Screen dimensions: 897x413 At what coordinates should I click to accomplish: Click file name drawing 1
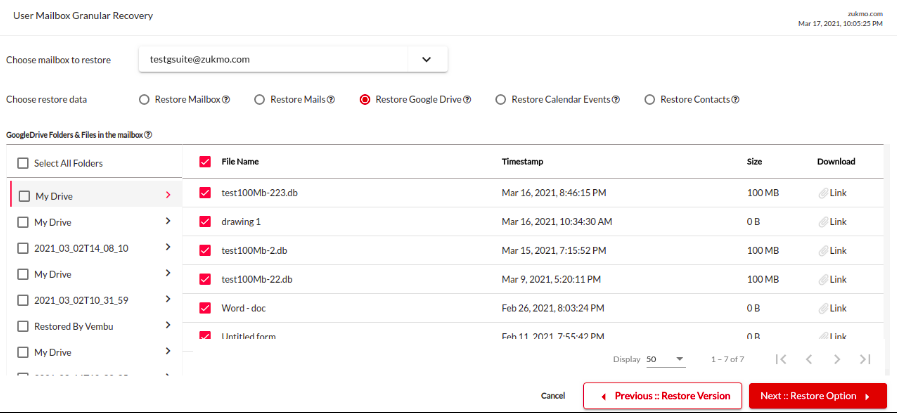tap(241, 222)
